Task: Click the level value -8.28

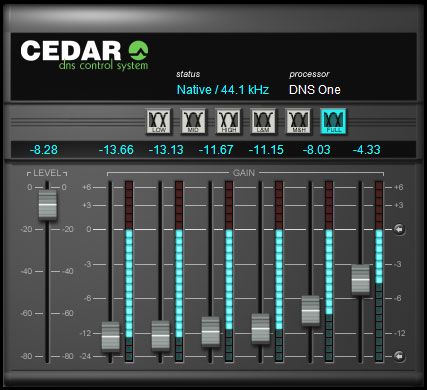Action: (x=44, y=150)
